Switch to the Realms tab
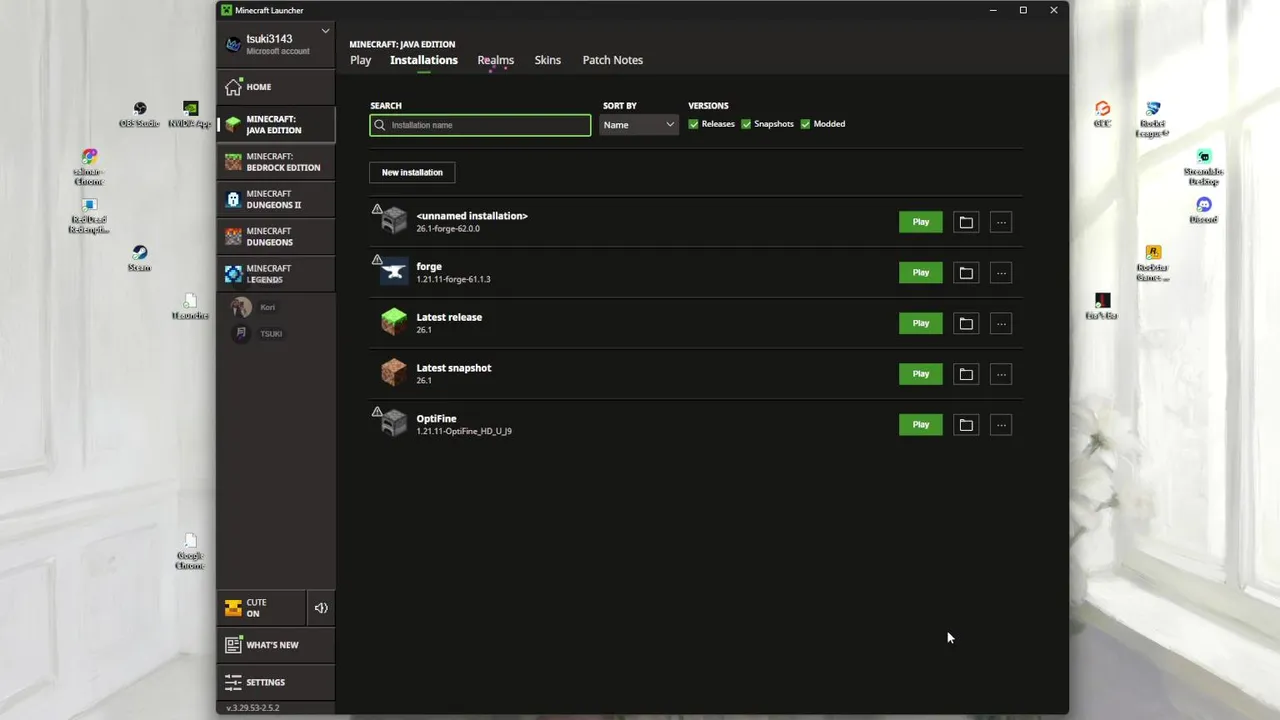The image size is (1280, 720). 496,60
